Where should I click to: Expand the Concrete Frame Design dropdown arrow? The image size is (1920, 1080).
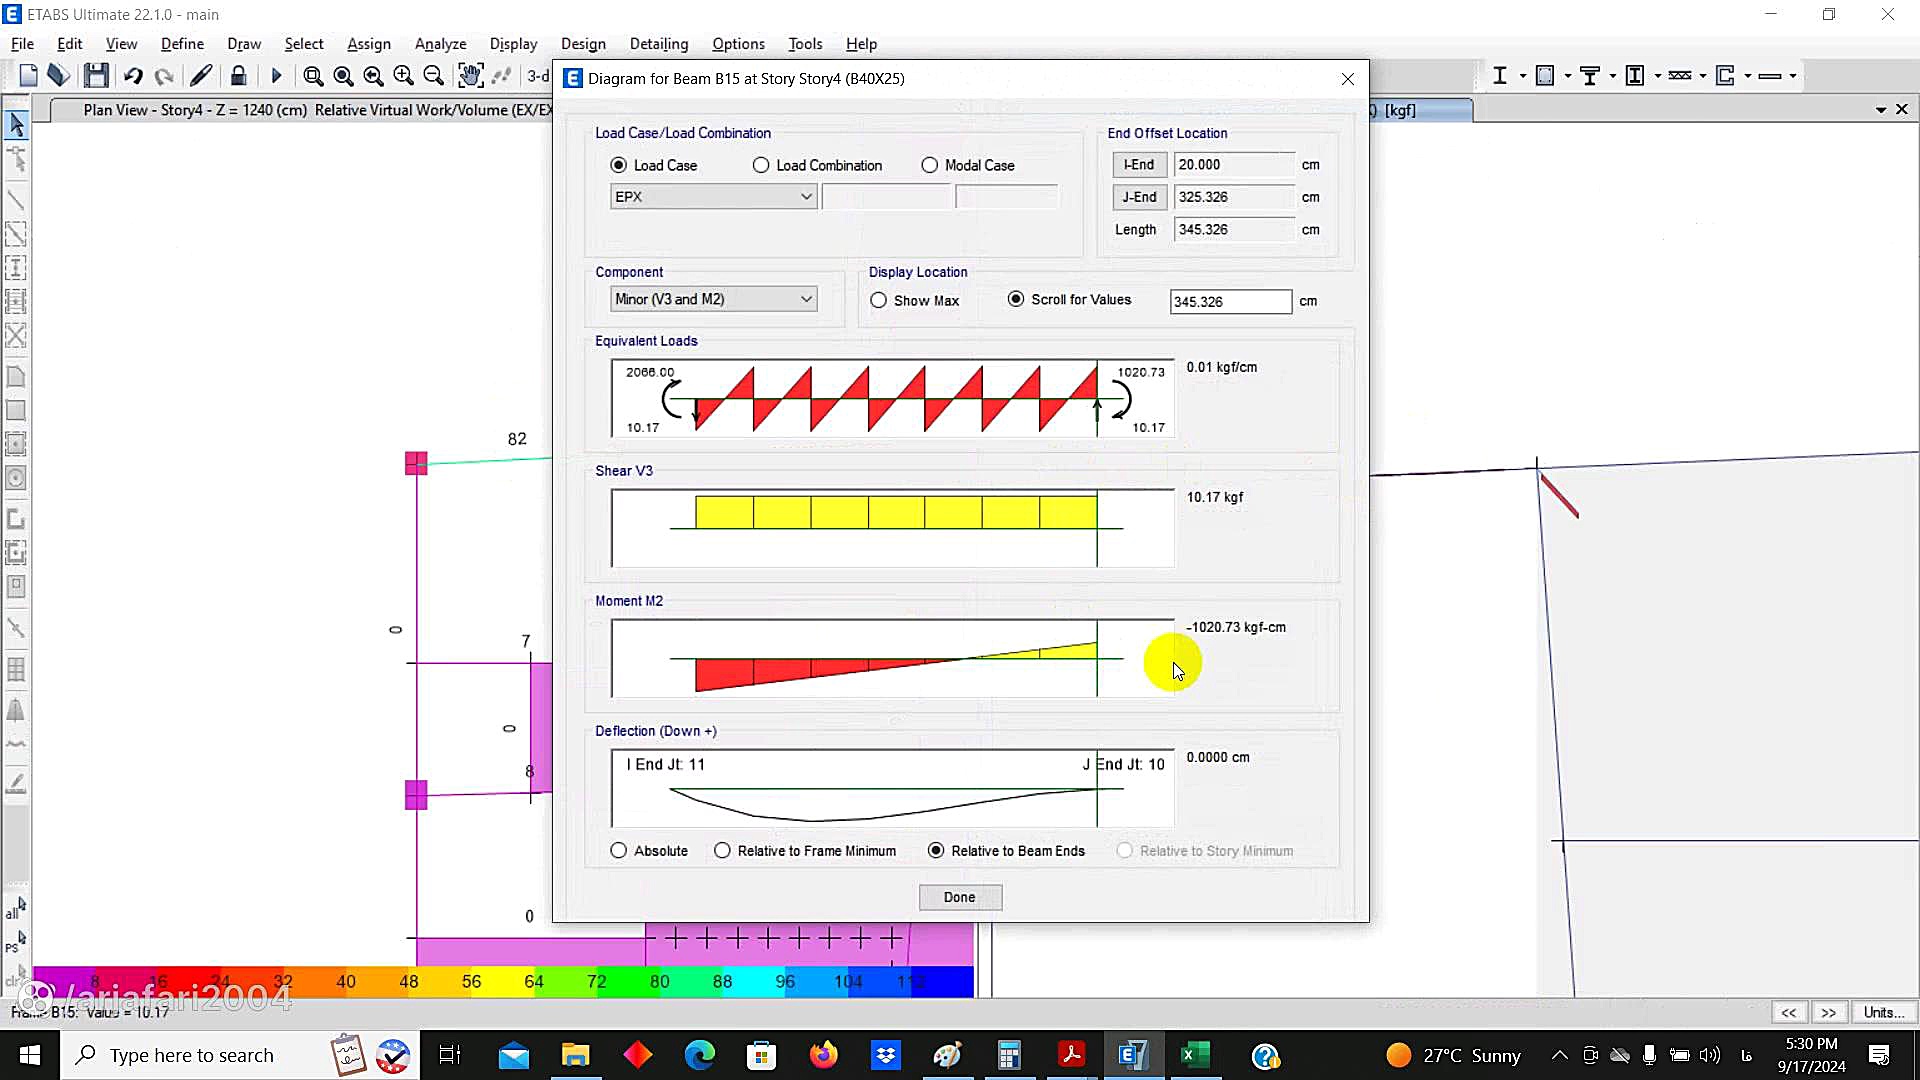(1568, 76)
